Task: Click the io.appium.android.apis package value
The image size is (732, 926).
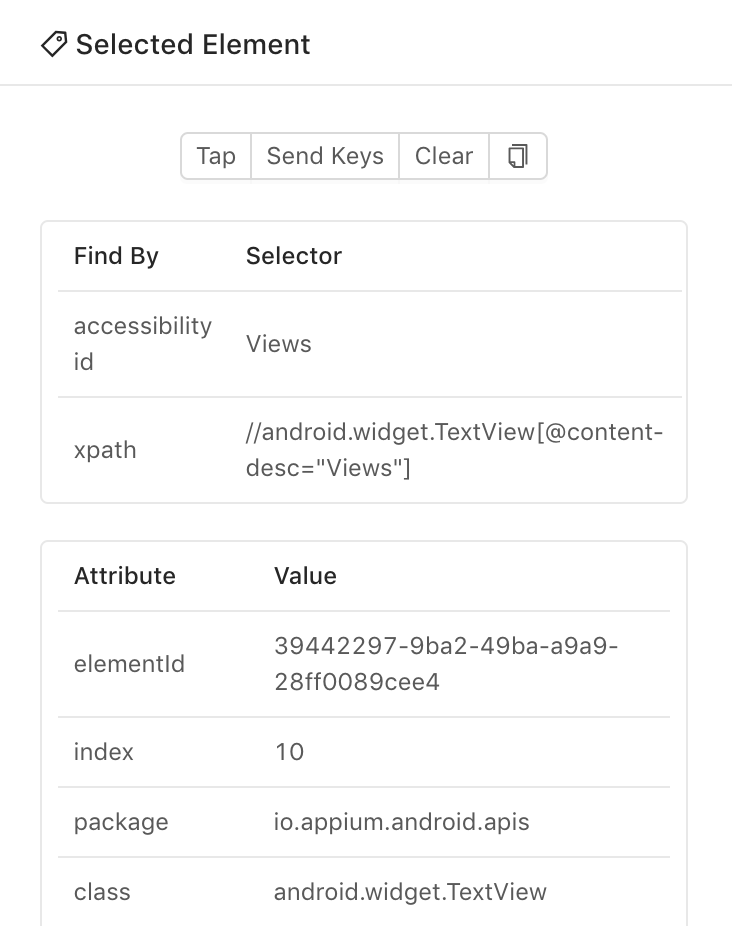Action: tap(401, 822)
